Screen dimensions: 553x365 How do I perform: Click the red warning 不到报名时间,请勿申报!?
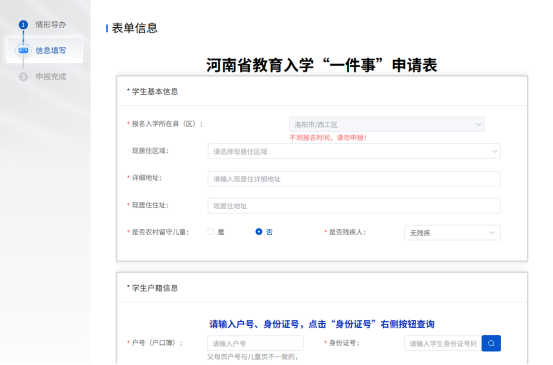pos(328,138)
